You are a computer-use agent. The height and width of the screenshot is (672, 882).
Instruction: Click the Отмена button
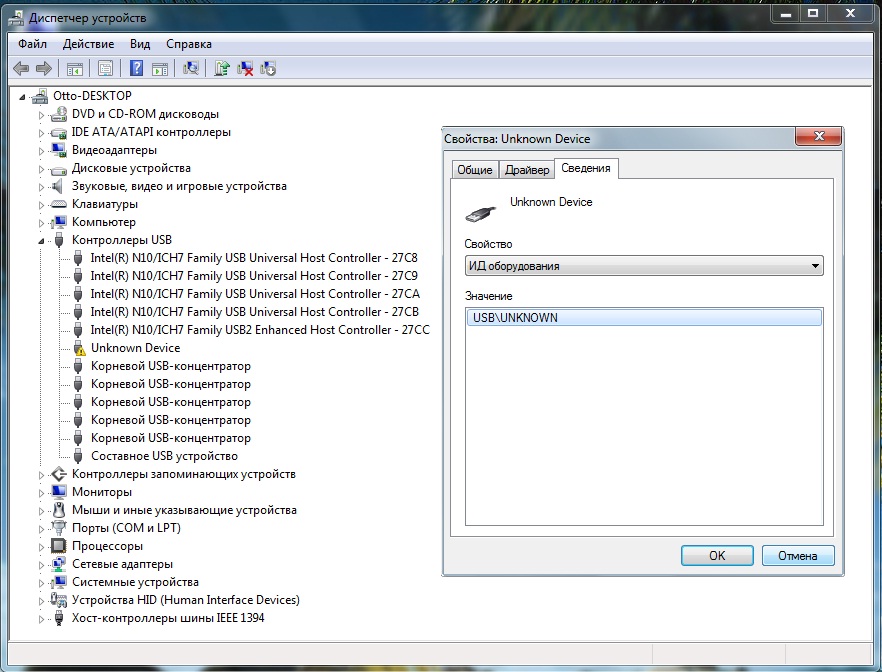pyautogui.click(x=798, y=556)
